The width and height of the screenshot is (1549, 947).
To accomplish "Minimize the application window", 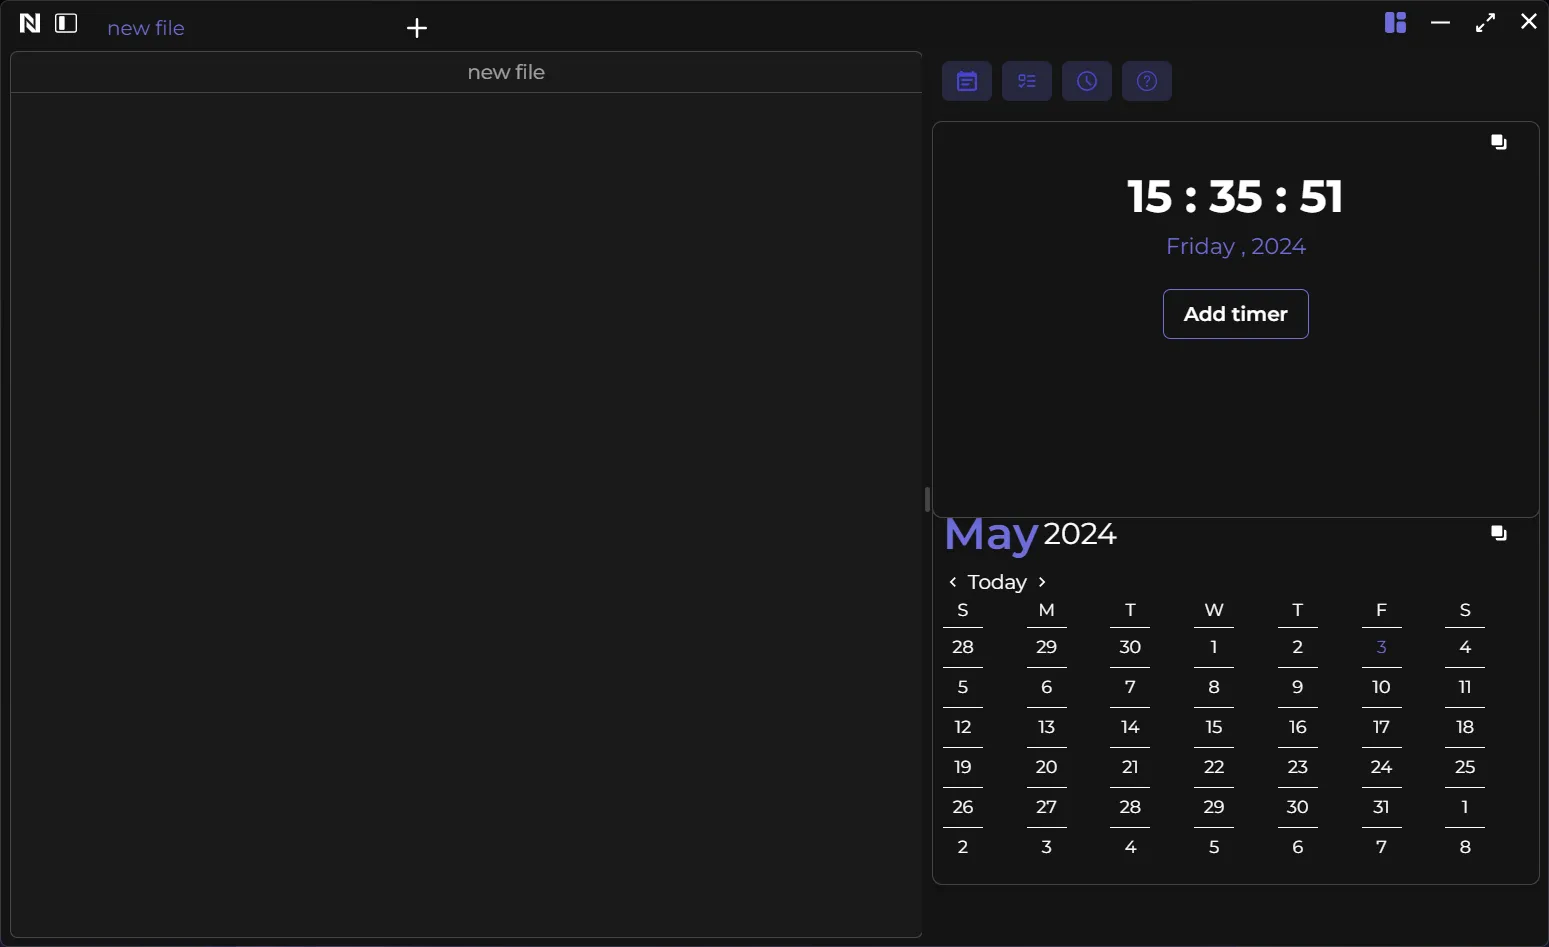I will click(1440, 22).
